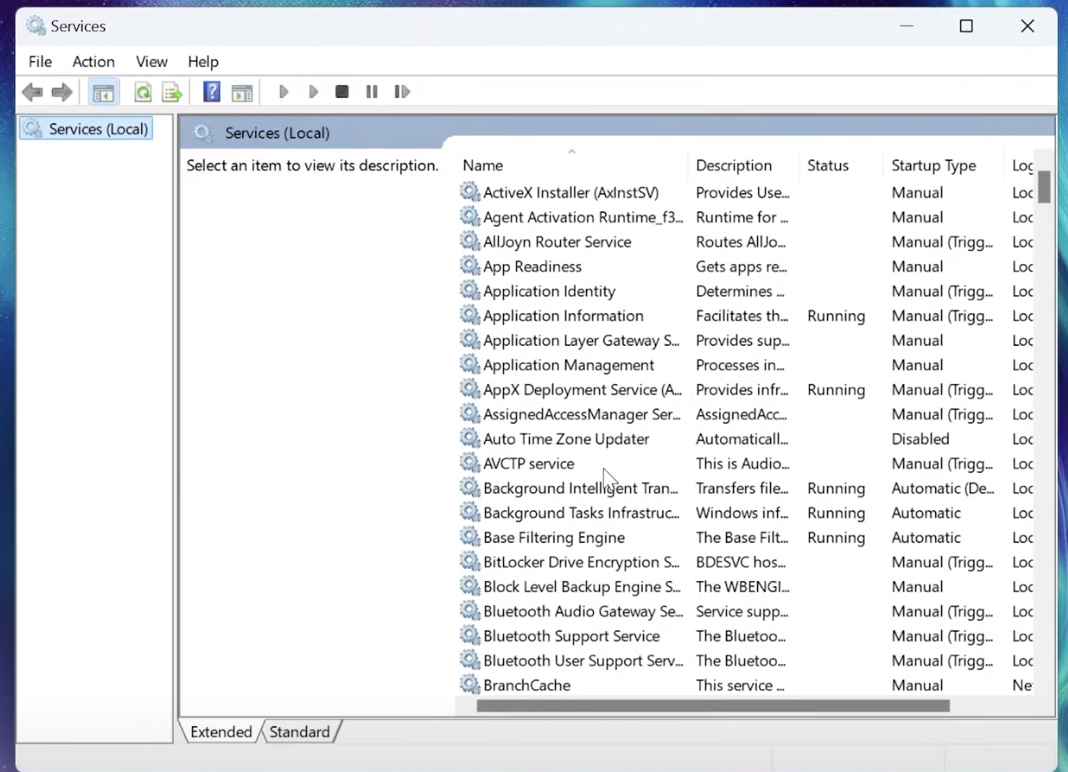Open Help via the blue question mark icon

[212, 91]
